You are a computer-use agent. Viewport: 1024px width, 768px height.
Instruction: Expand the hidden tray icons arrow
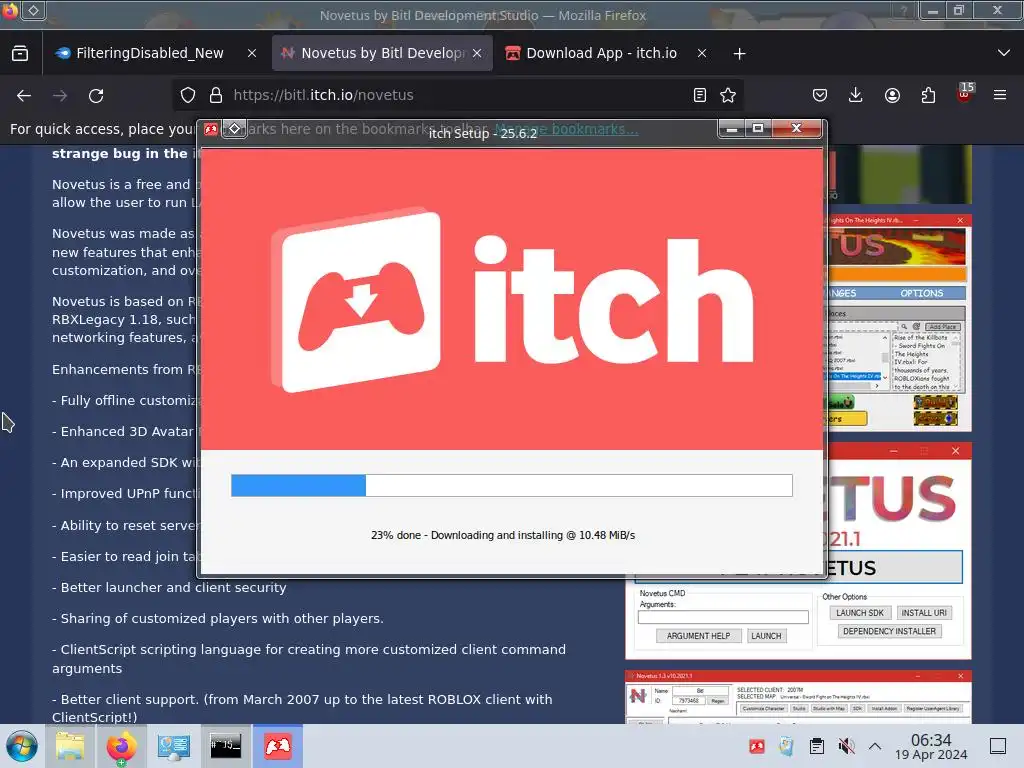coord(875,746)
